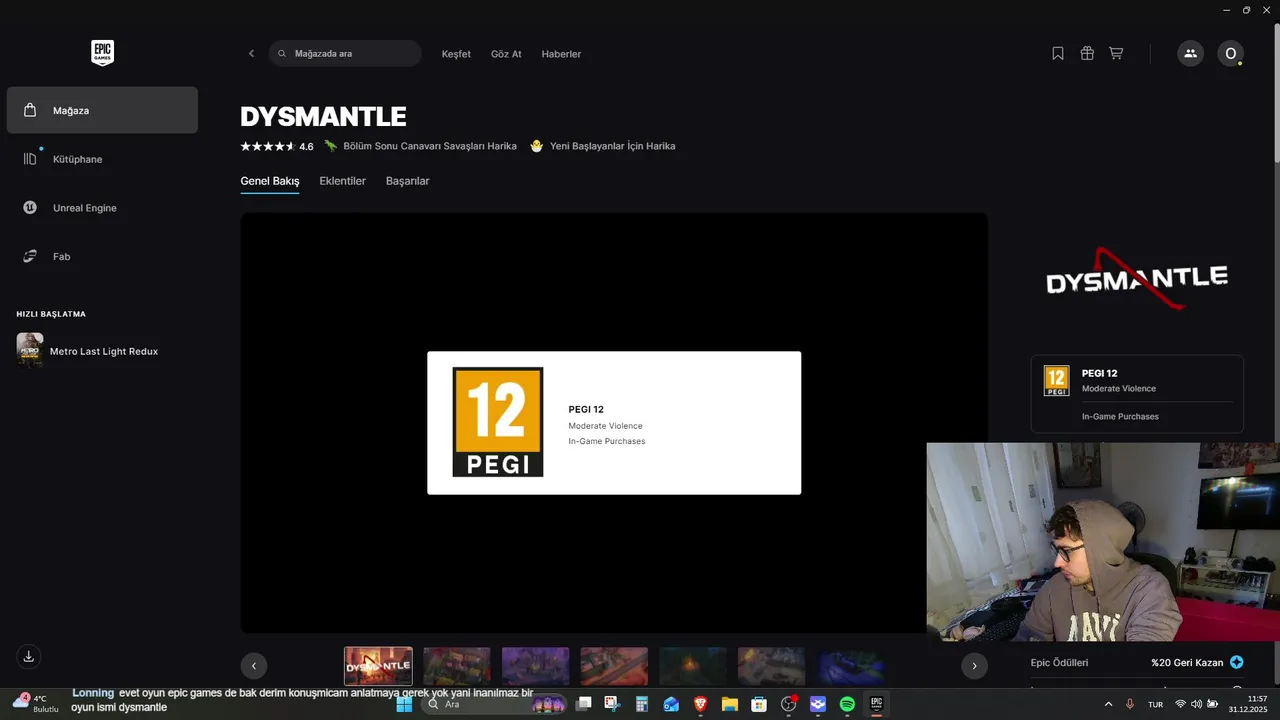Show previous media with left carousel arrow
This screenshot has width=1280, height=720.
pyautogui.click(x=254, y=666)
